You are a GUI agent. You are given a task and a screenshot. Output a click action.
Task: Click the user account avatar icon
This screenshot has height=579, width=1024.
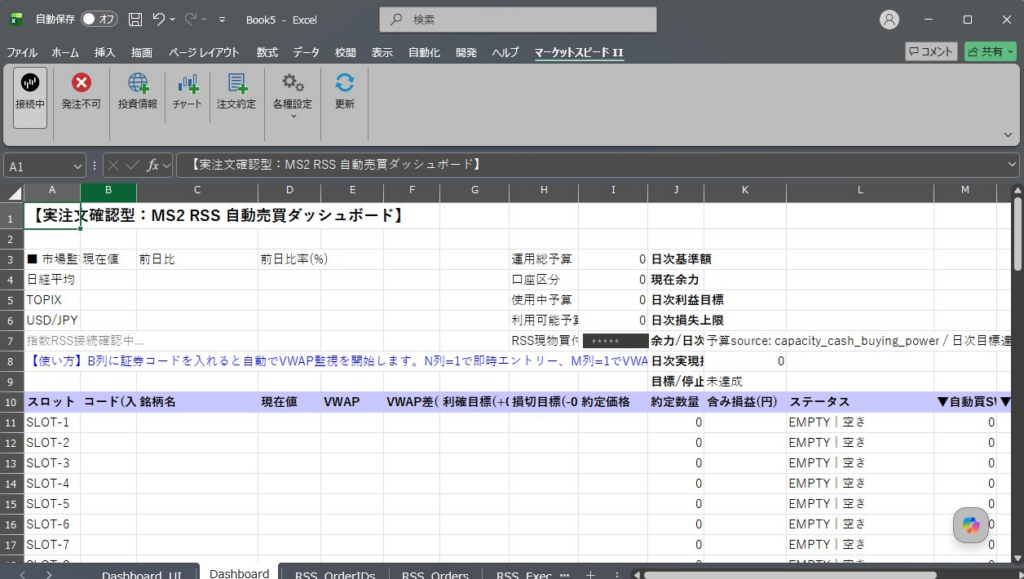point(889,20)
